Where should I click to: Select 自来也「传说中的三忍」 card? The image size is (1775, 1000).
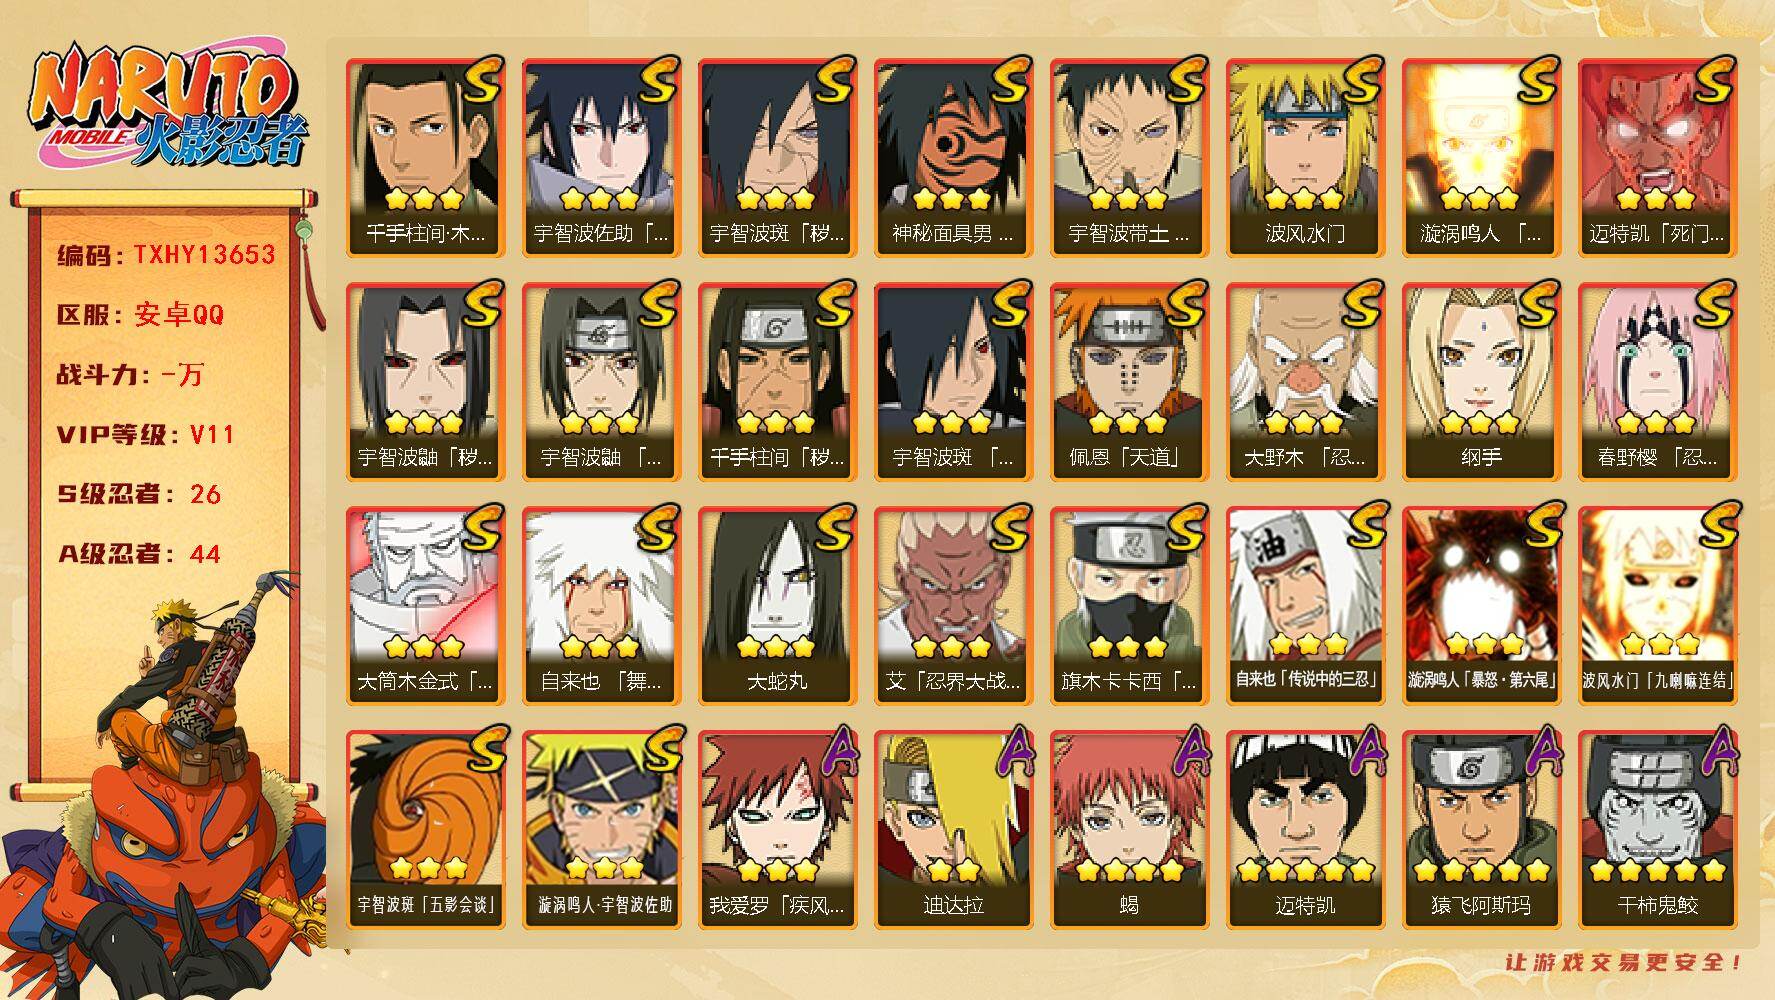[x=1305, y=606]
